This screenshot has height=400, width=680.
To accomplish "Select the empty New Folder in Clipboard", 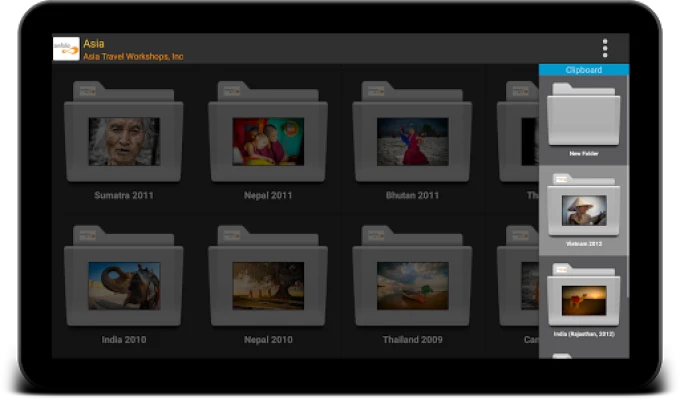I will coord(583,116).
